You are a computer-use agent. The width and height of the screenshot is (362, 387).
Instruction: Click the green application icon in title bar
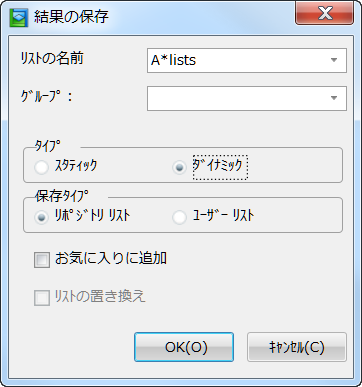click(18, 17)
